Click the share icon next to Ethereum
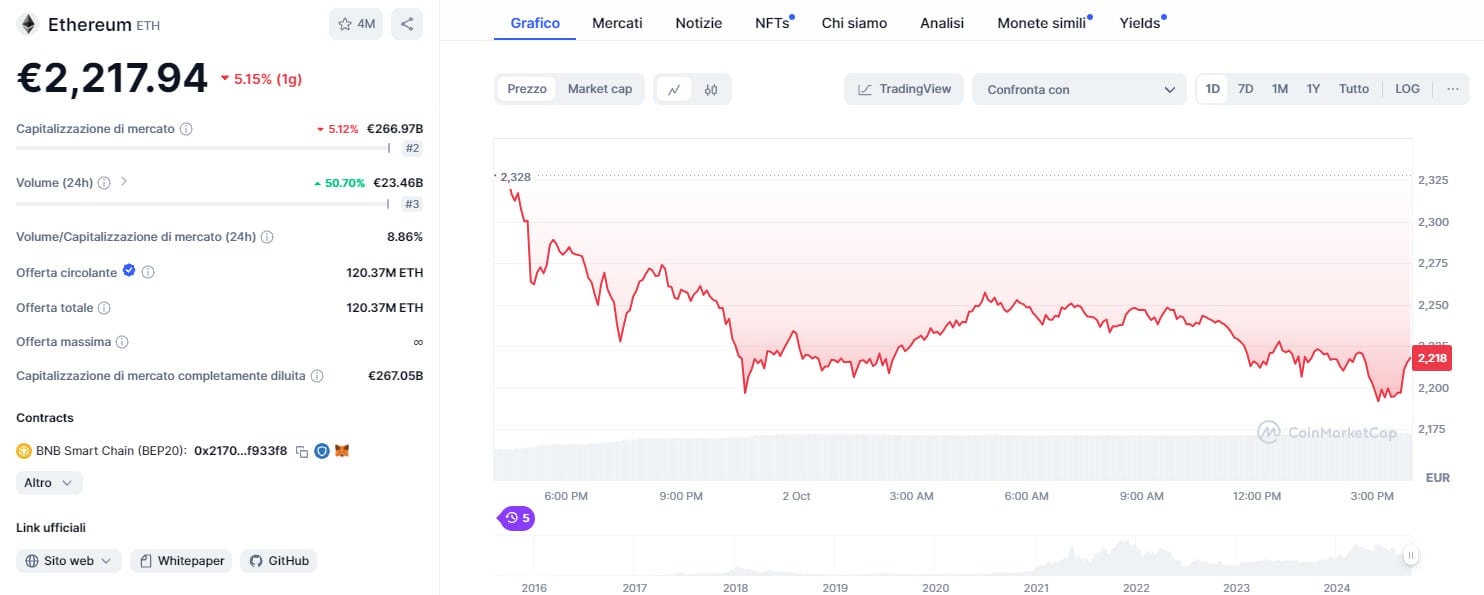 (x=407, y=24)
